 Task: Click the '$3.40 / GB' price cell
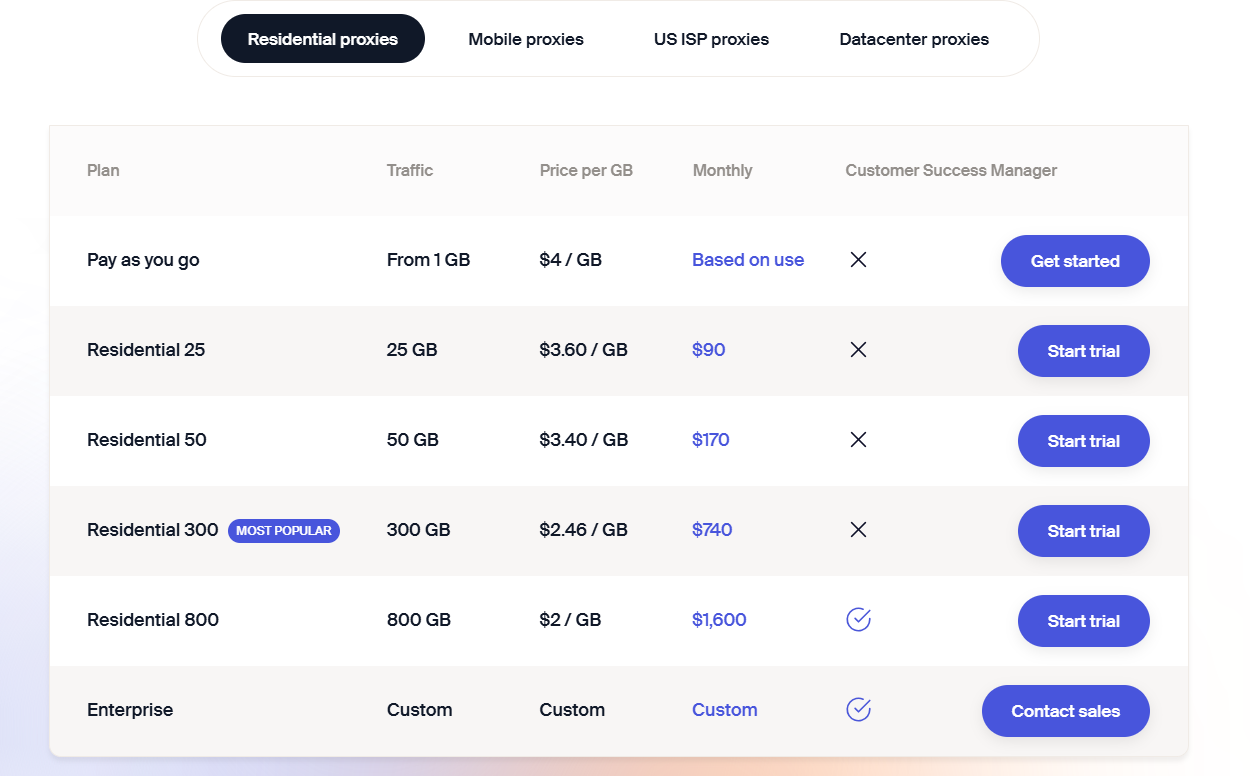pos(584,440)
